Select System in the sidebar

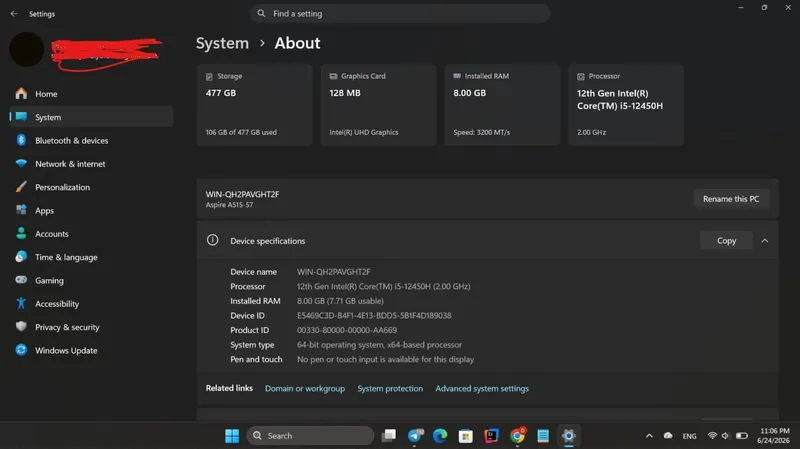tap(91, 117)
